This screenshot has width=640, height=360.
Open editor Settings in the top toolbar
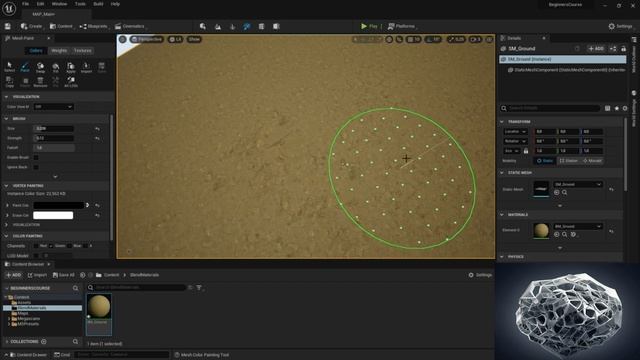tap(620, 26)
